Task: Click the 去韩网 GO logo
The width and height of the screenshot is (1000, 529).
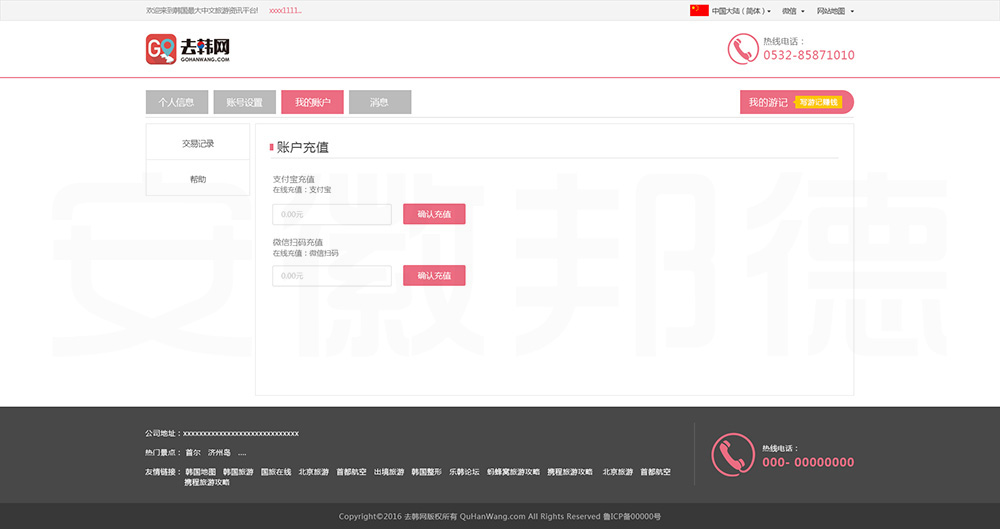Action: pyautogui.click(x=188, y=49)
